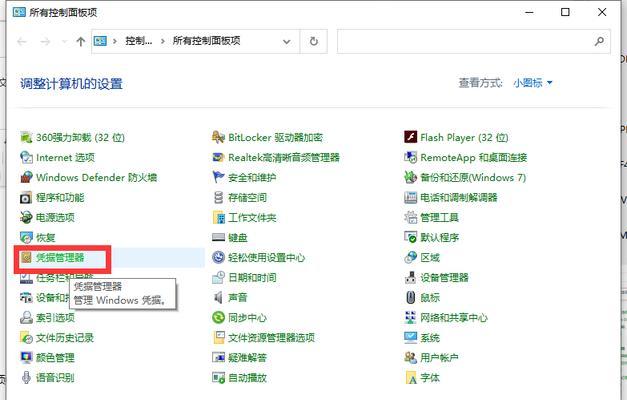Image resolution: width=627 pixels, height=400 pixels.
Task: Open the 设备管理器 icon
Action: tap(411, 278)
